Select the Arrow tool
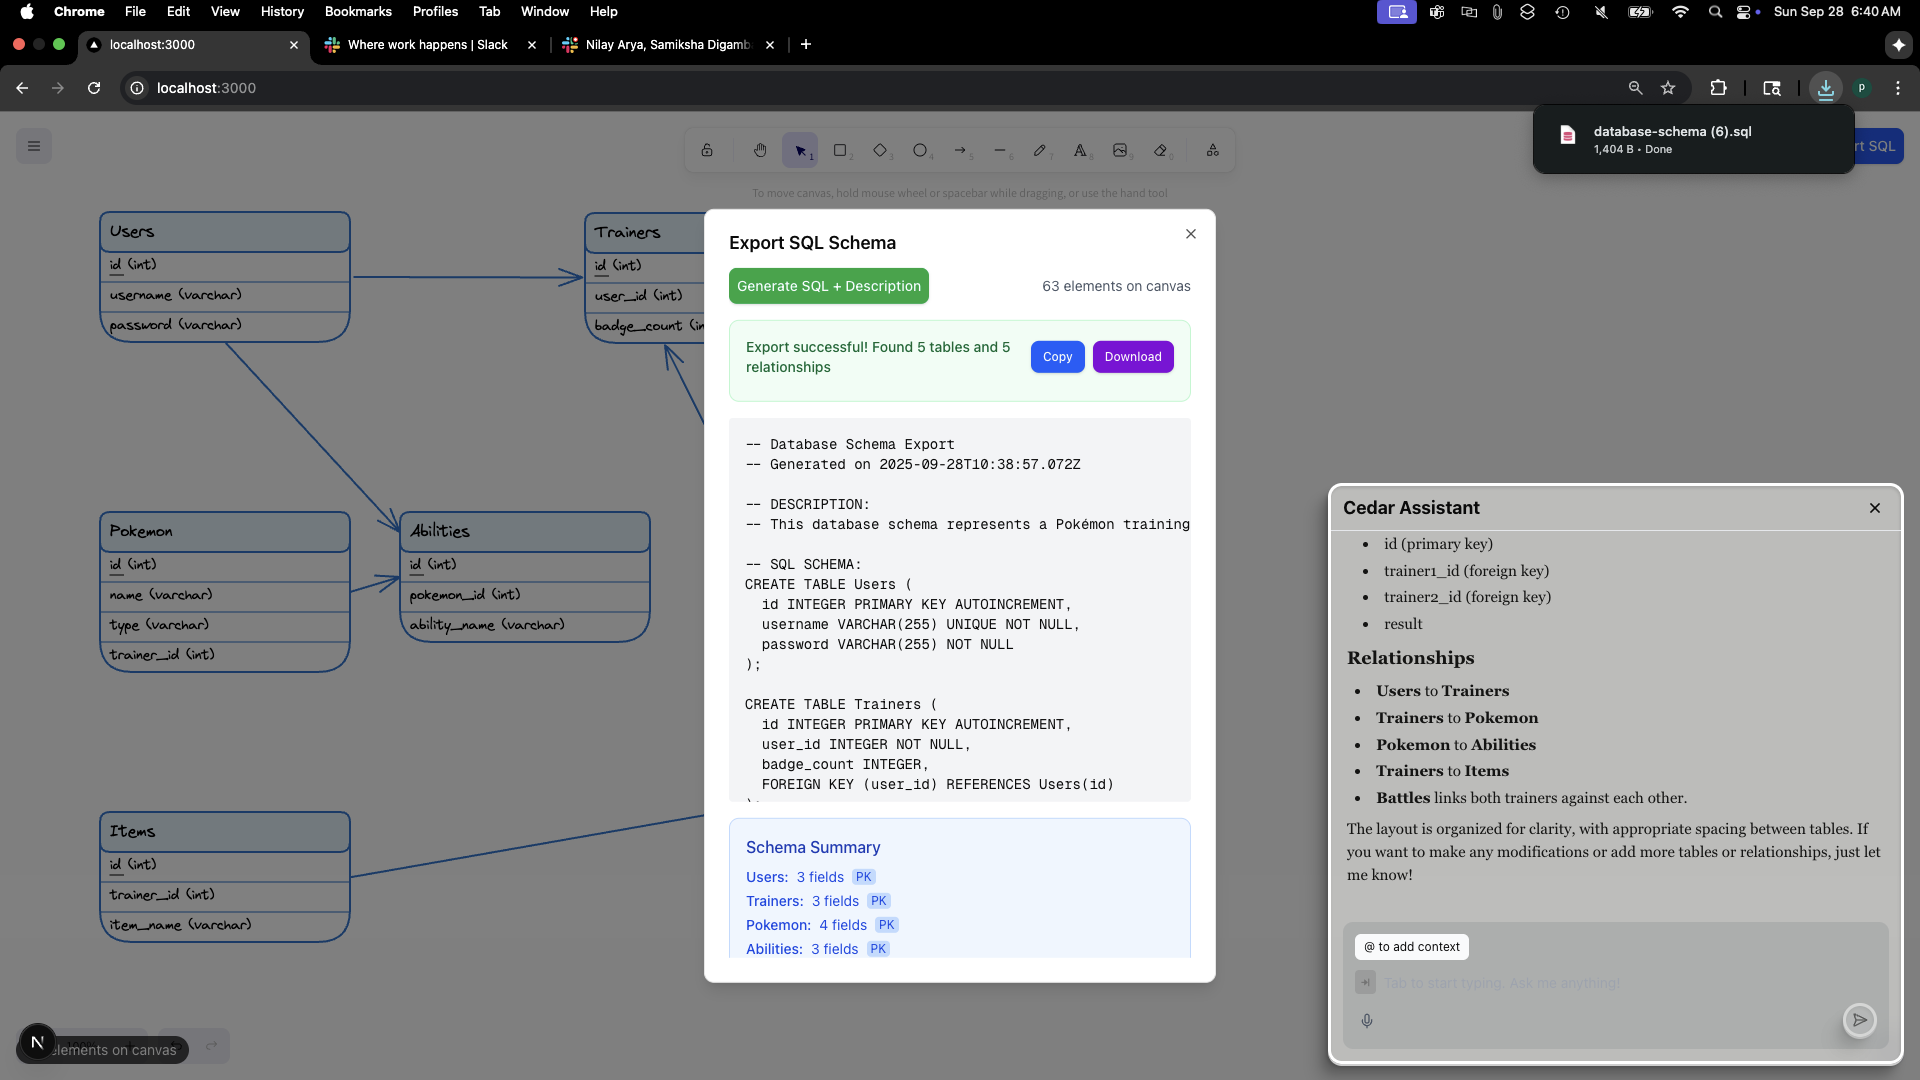This screenshot has width=1920, height=1080. pos(960,150)
